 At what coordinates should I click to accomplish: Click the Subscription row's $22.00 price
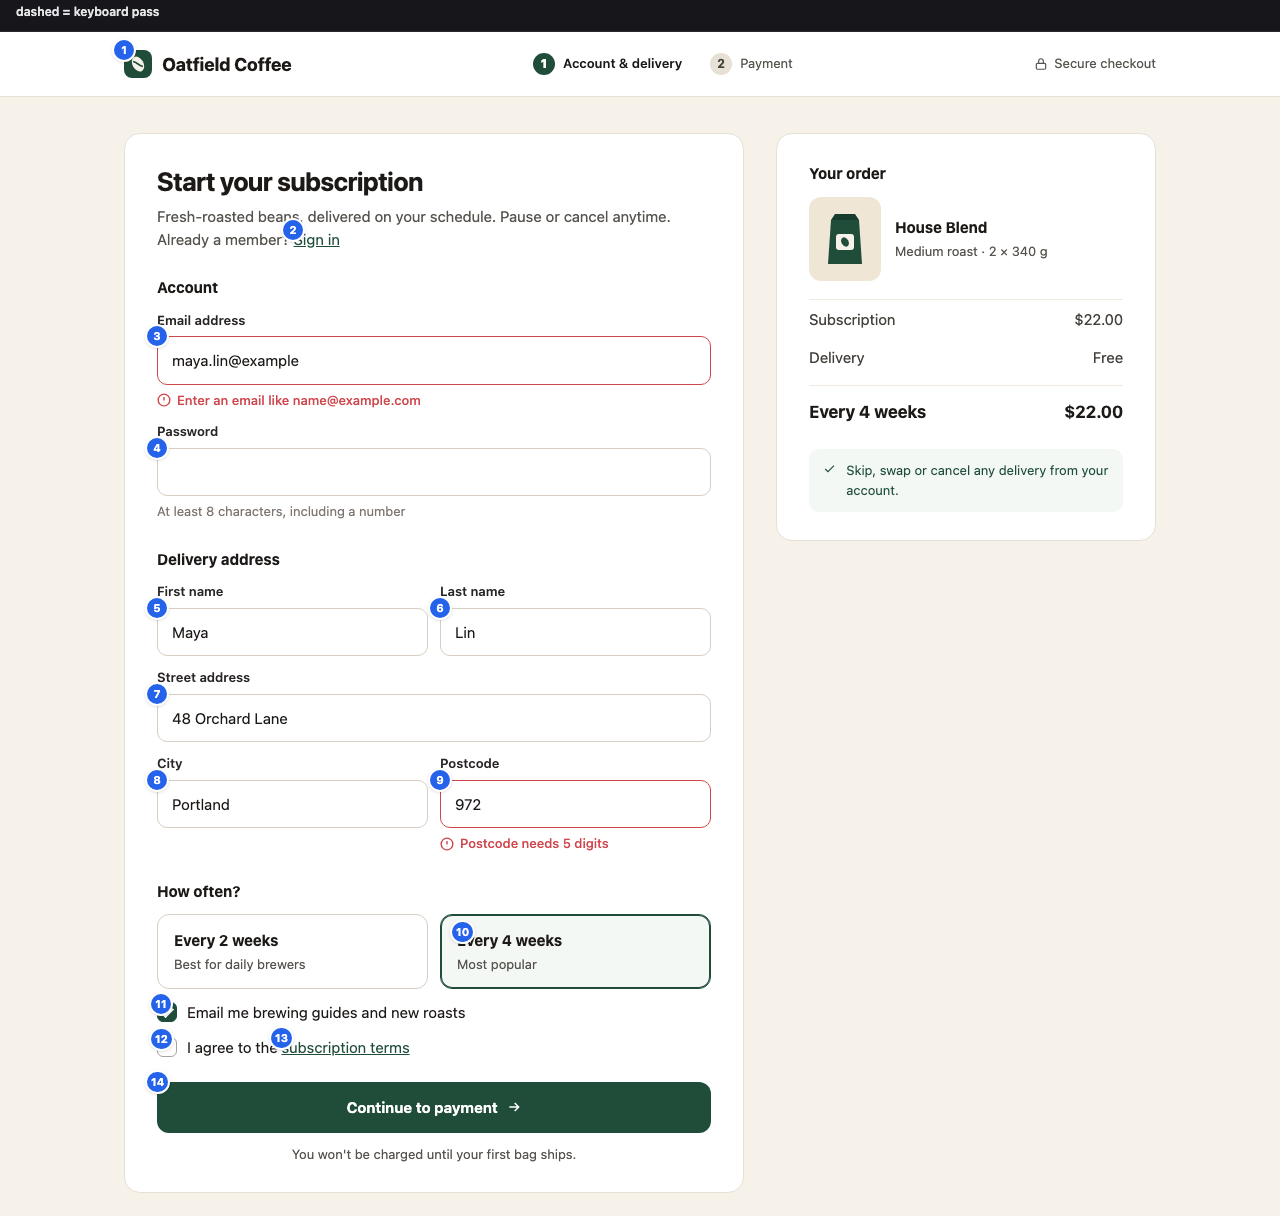pyautogui.click(x=1098, y=320)
